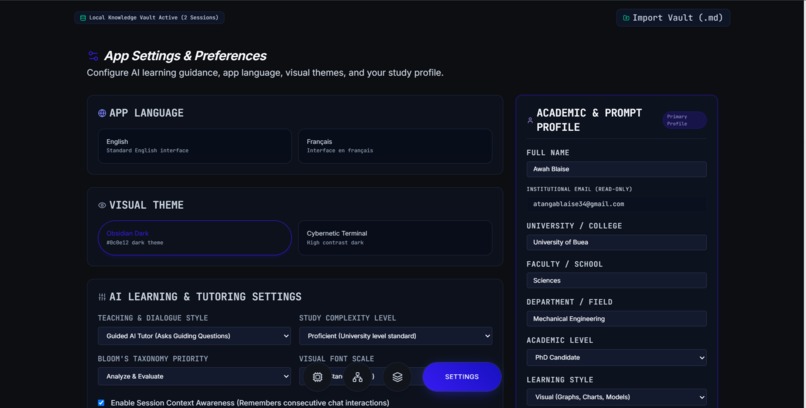Open the node graph icon in floating nav
The width and height of the screenshot is (806, 408).
pyautogui.click(x=358, y=377)
